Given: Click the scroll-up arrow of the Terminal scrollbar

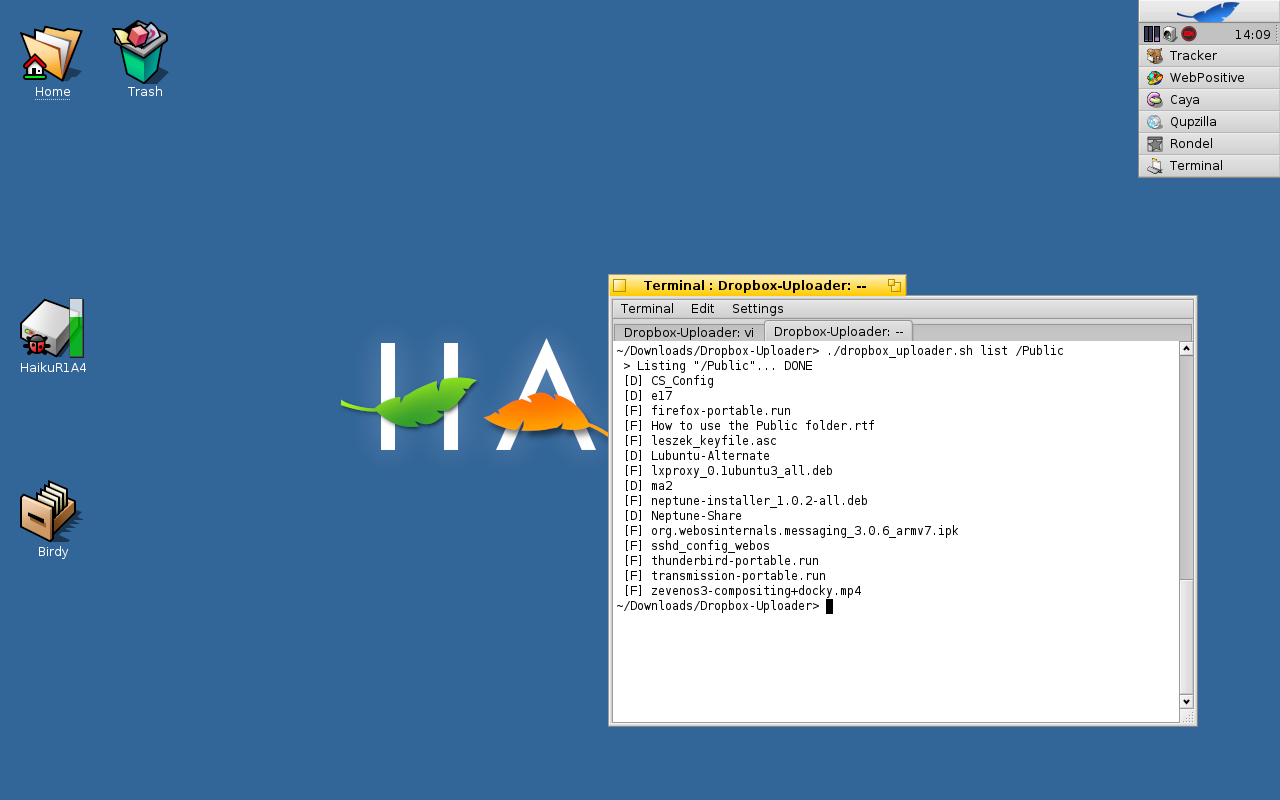Looking at the screenshot, I should tap(1186, 349).
